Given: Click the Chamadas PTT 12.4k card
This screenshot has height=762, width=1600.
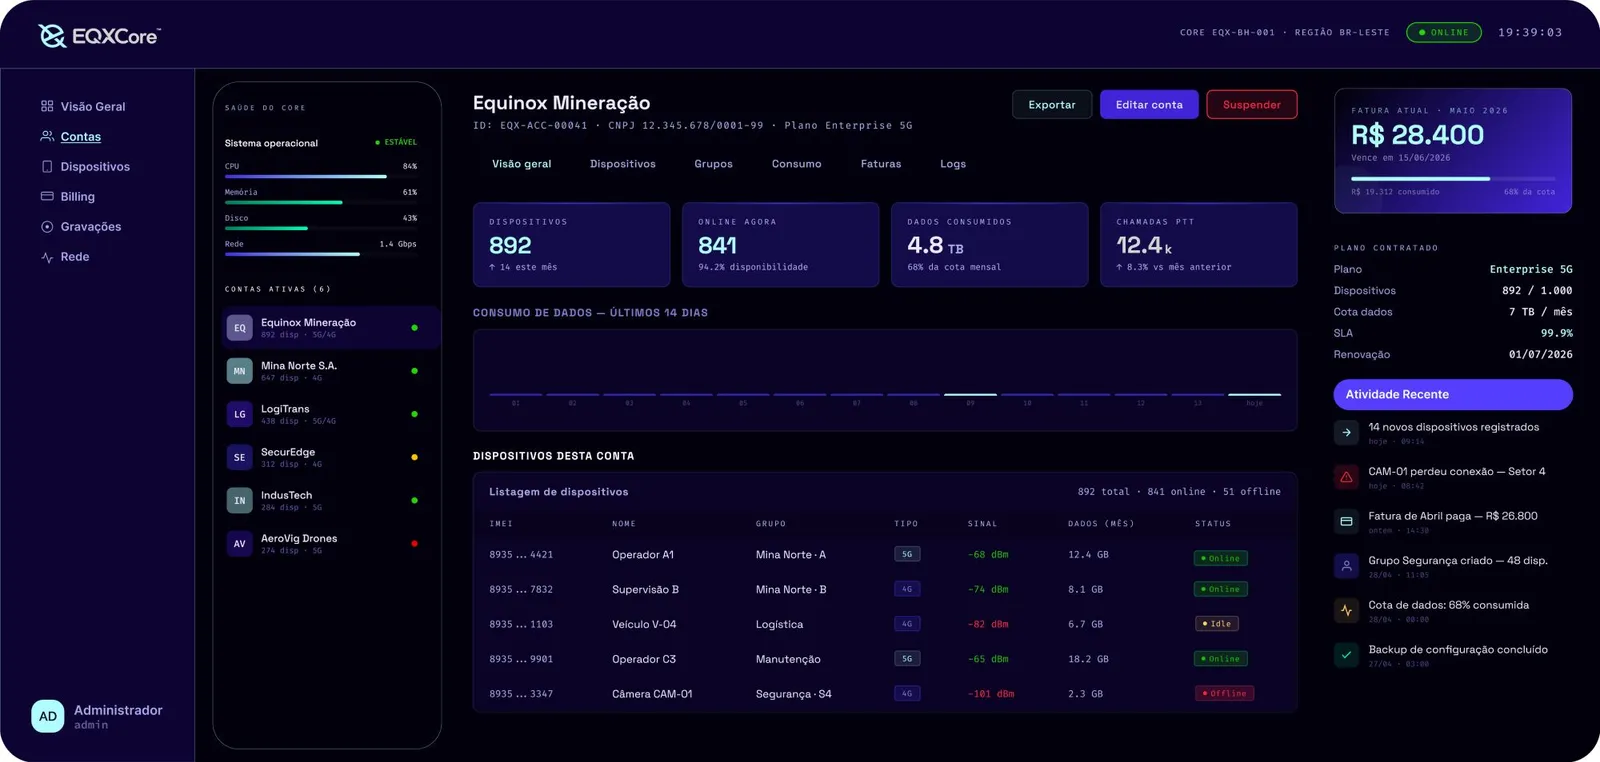Looking at the screenshot, I should tap(1198, 245).
